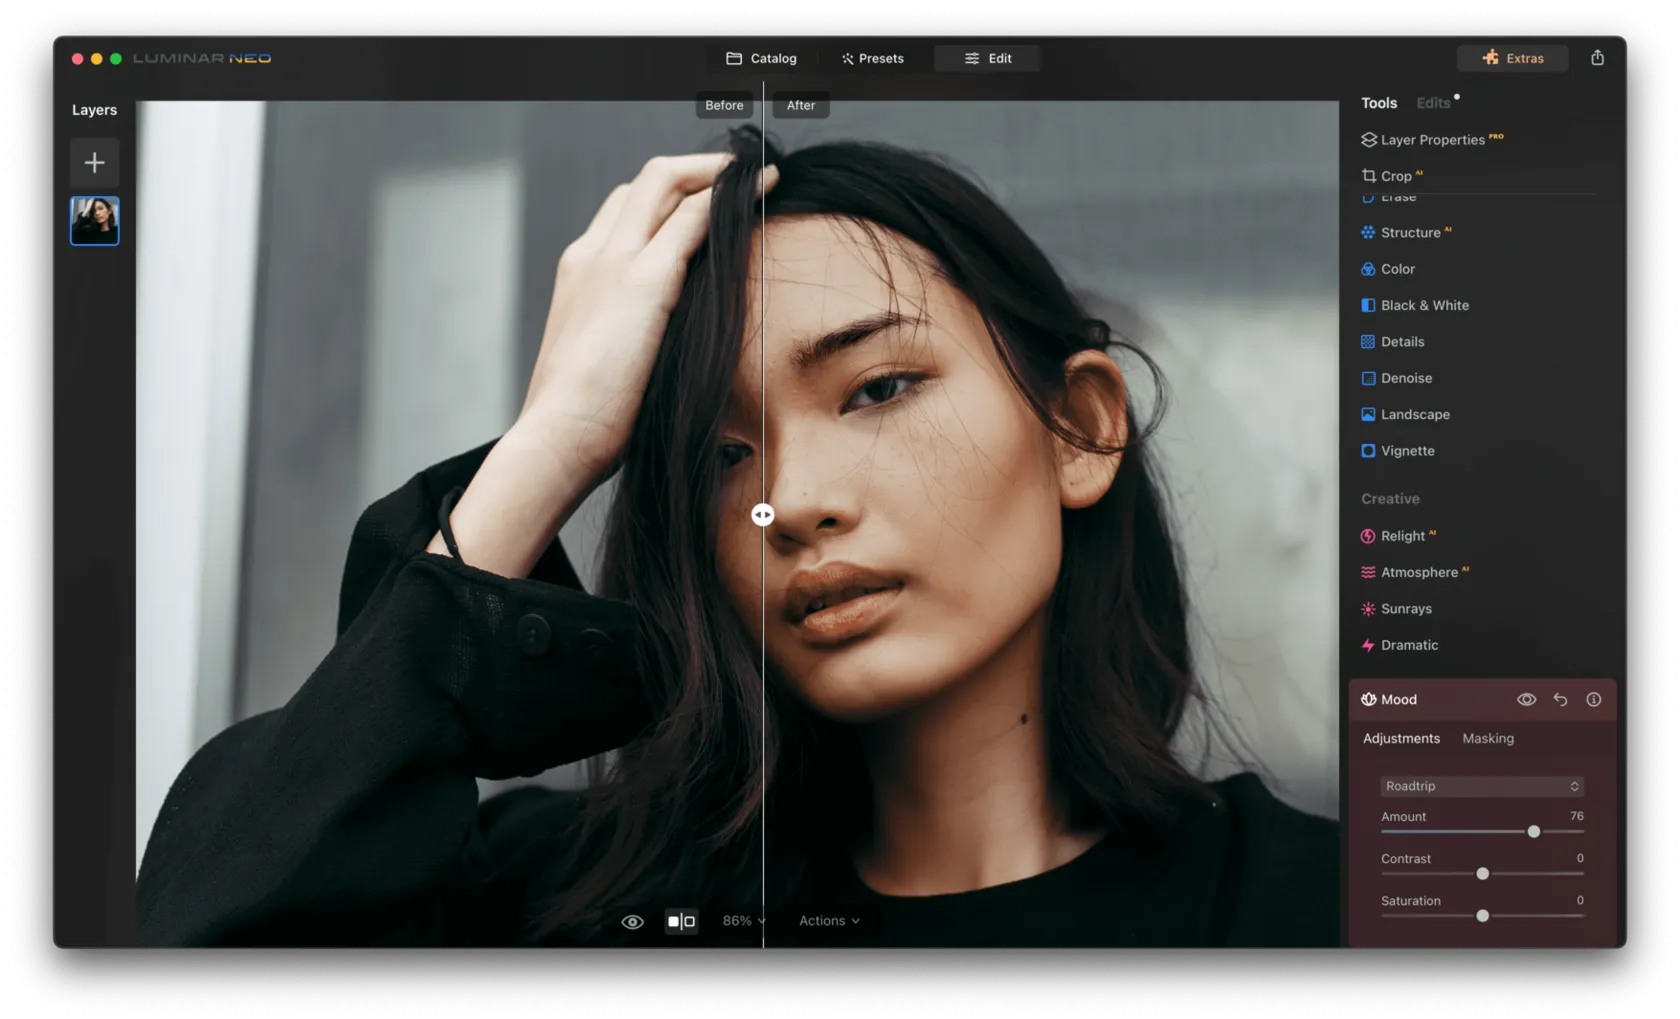Toggle the before/after split compare view
This screenshot has height=1019, width=1680.
pyautogui.click(x=681, y=922)
